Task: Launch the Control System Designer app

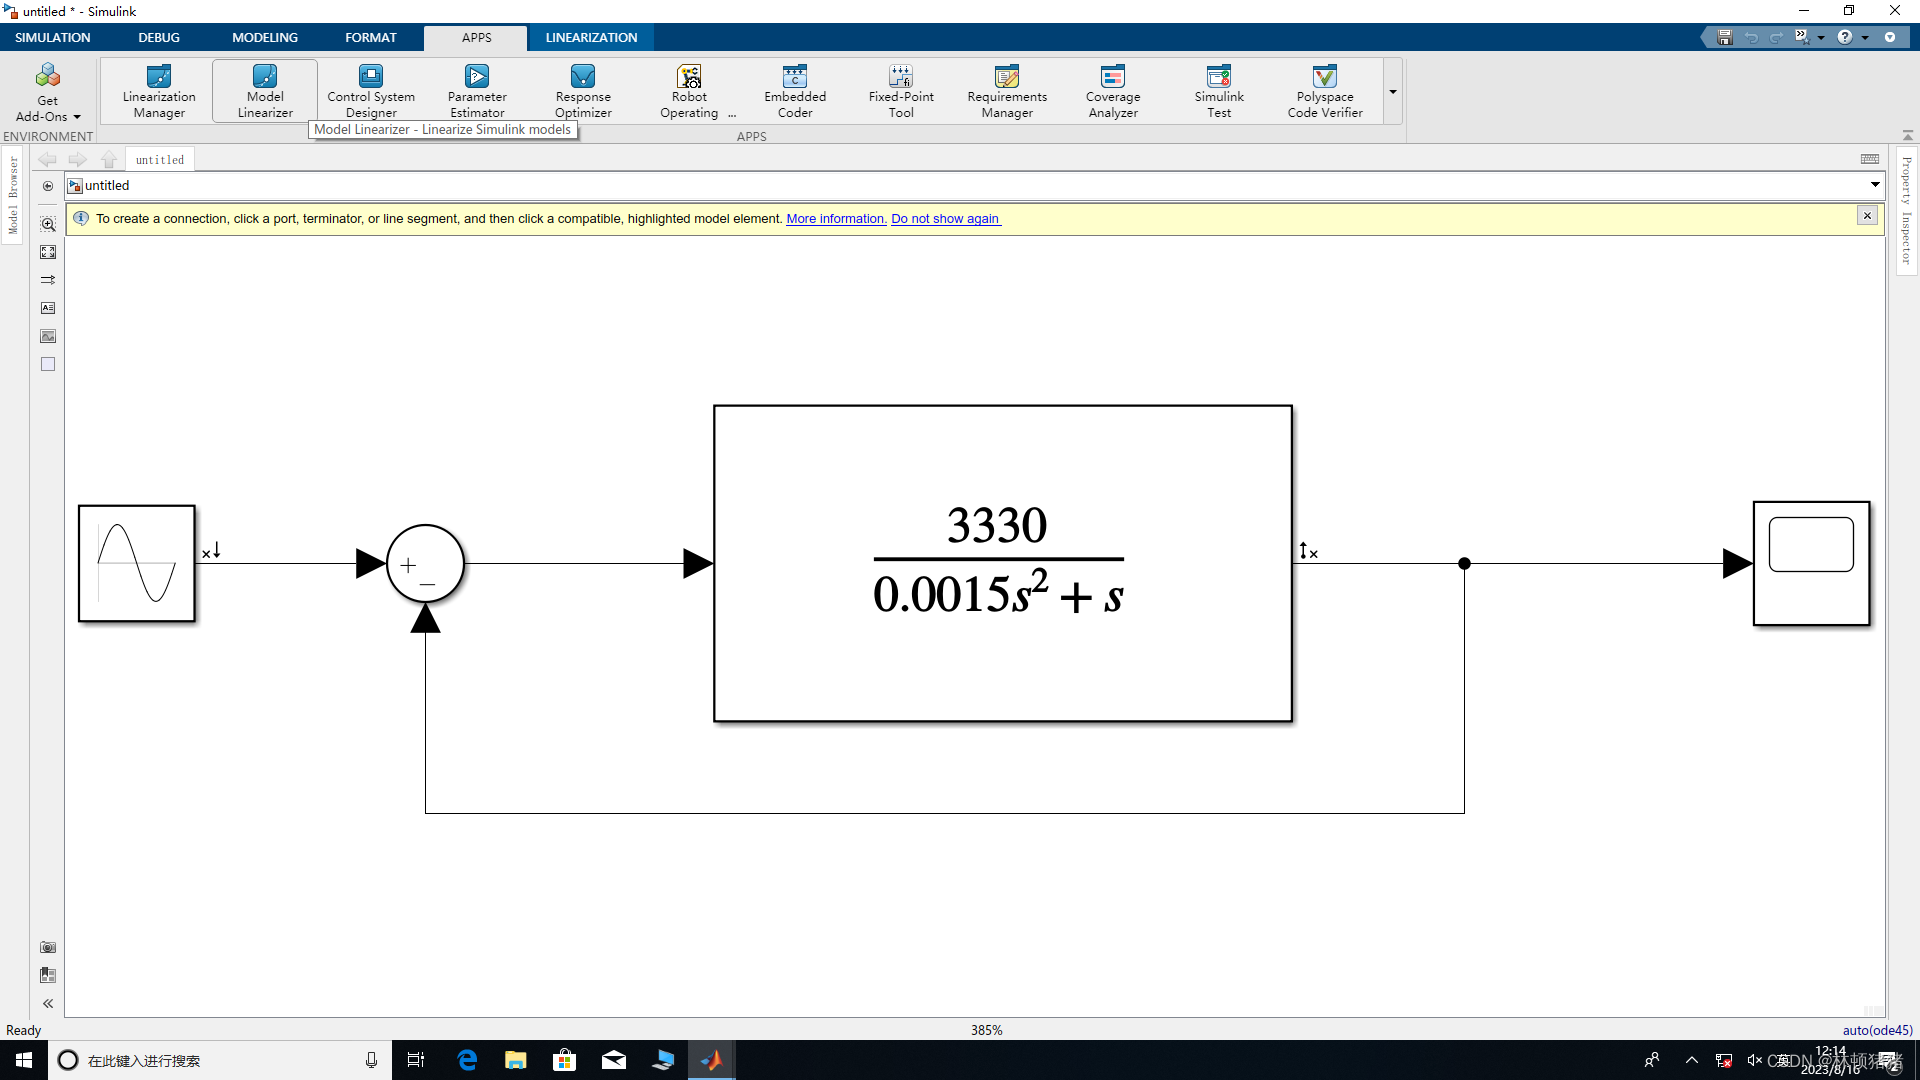Action: click(x=371, y=90)
